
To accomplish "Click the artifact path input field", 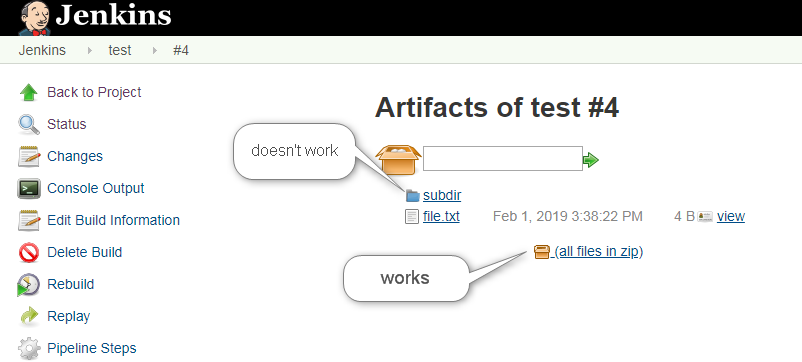I will [502, 159].
